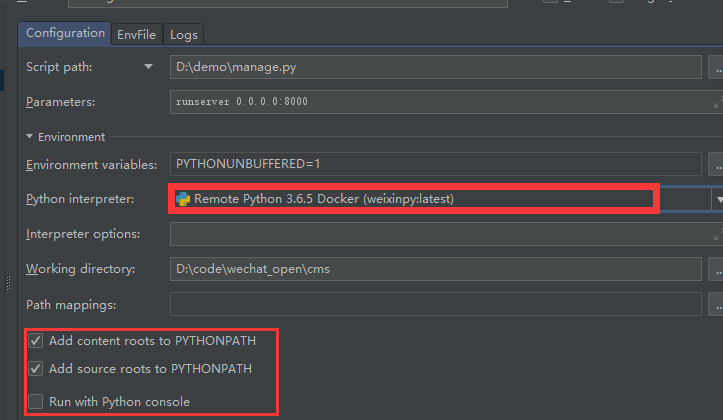
Task: Click the Interpreter options field
Action: point(446,234)
